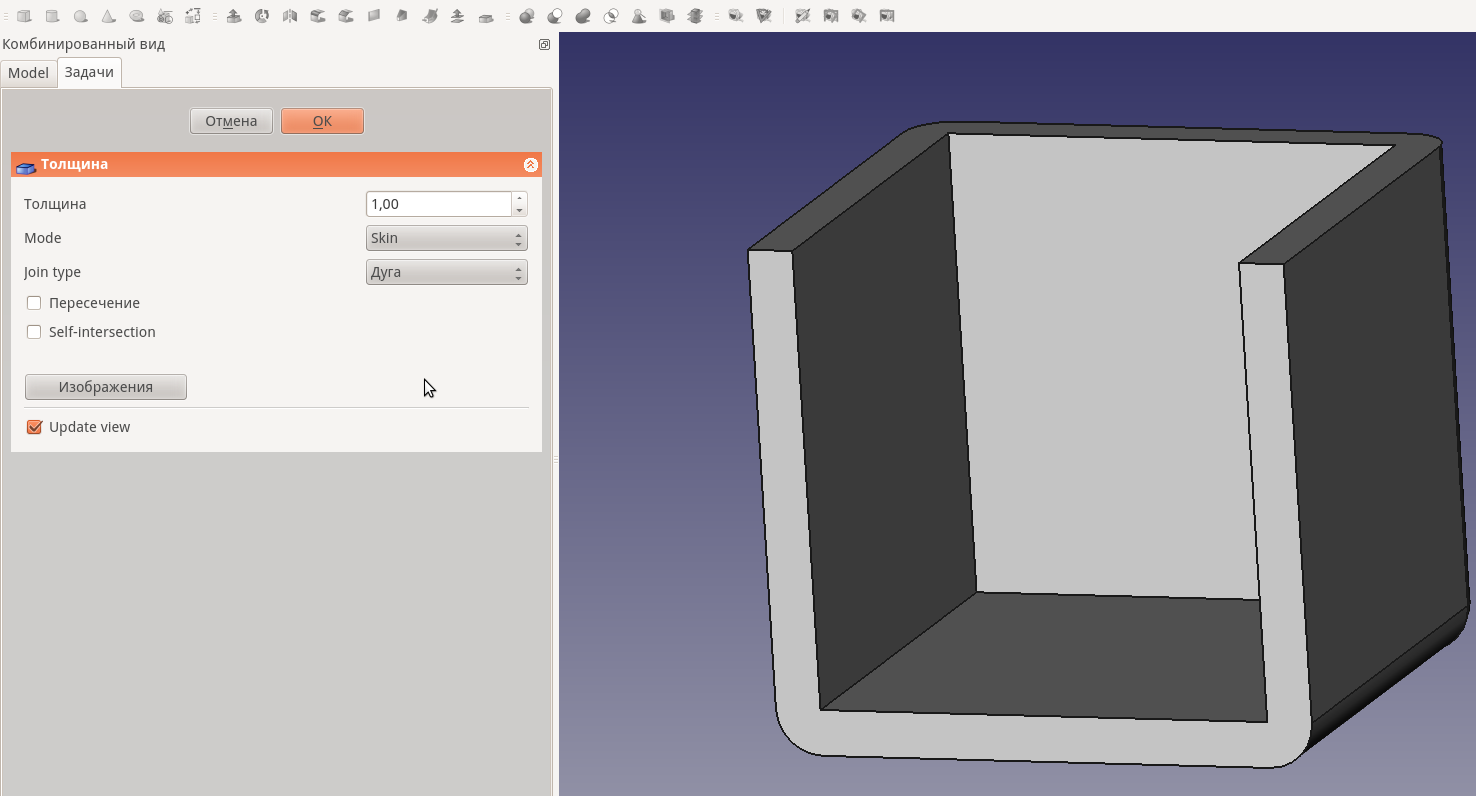
Task: Click the thickness value input field
Action: (x=438, y=203)
